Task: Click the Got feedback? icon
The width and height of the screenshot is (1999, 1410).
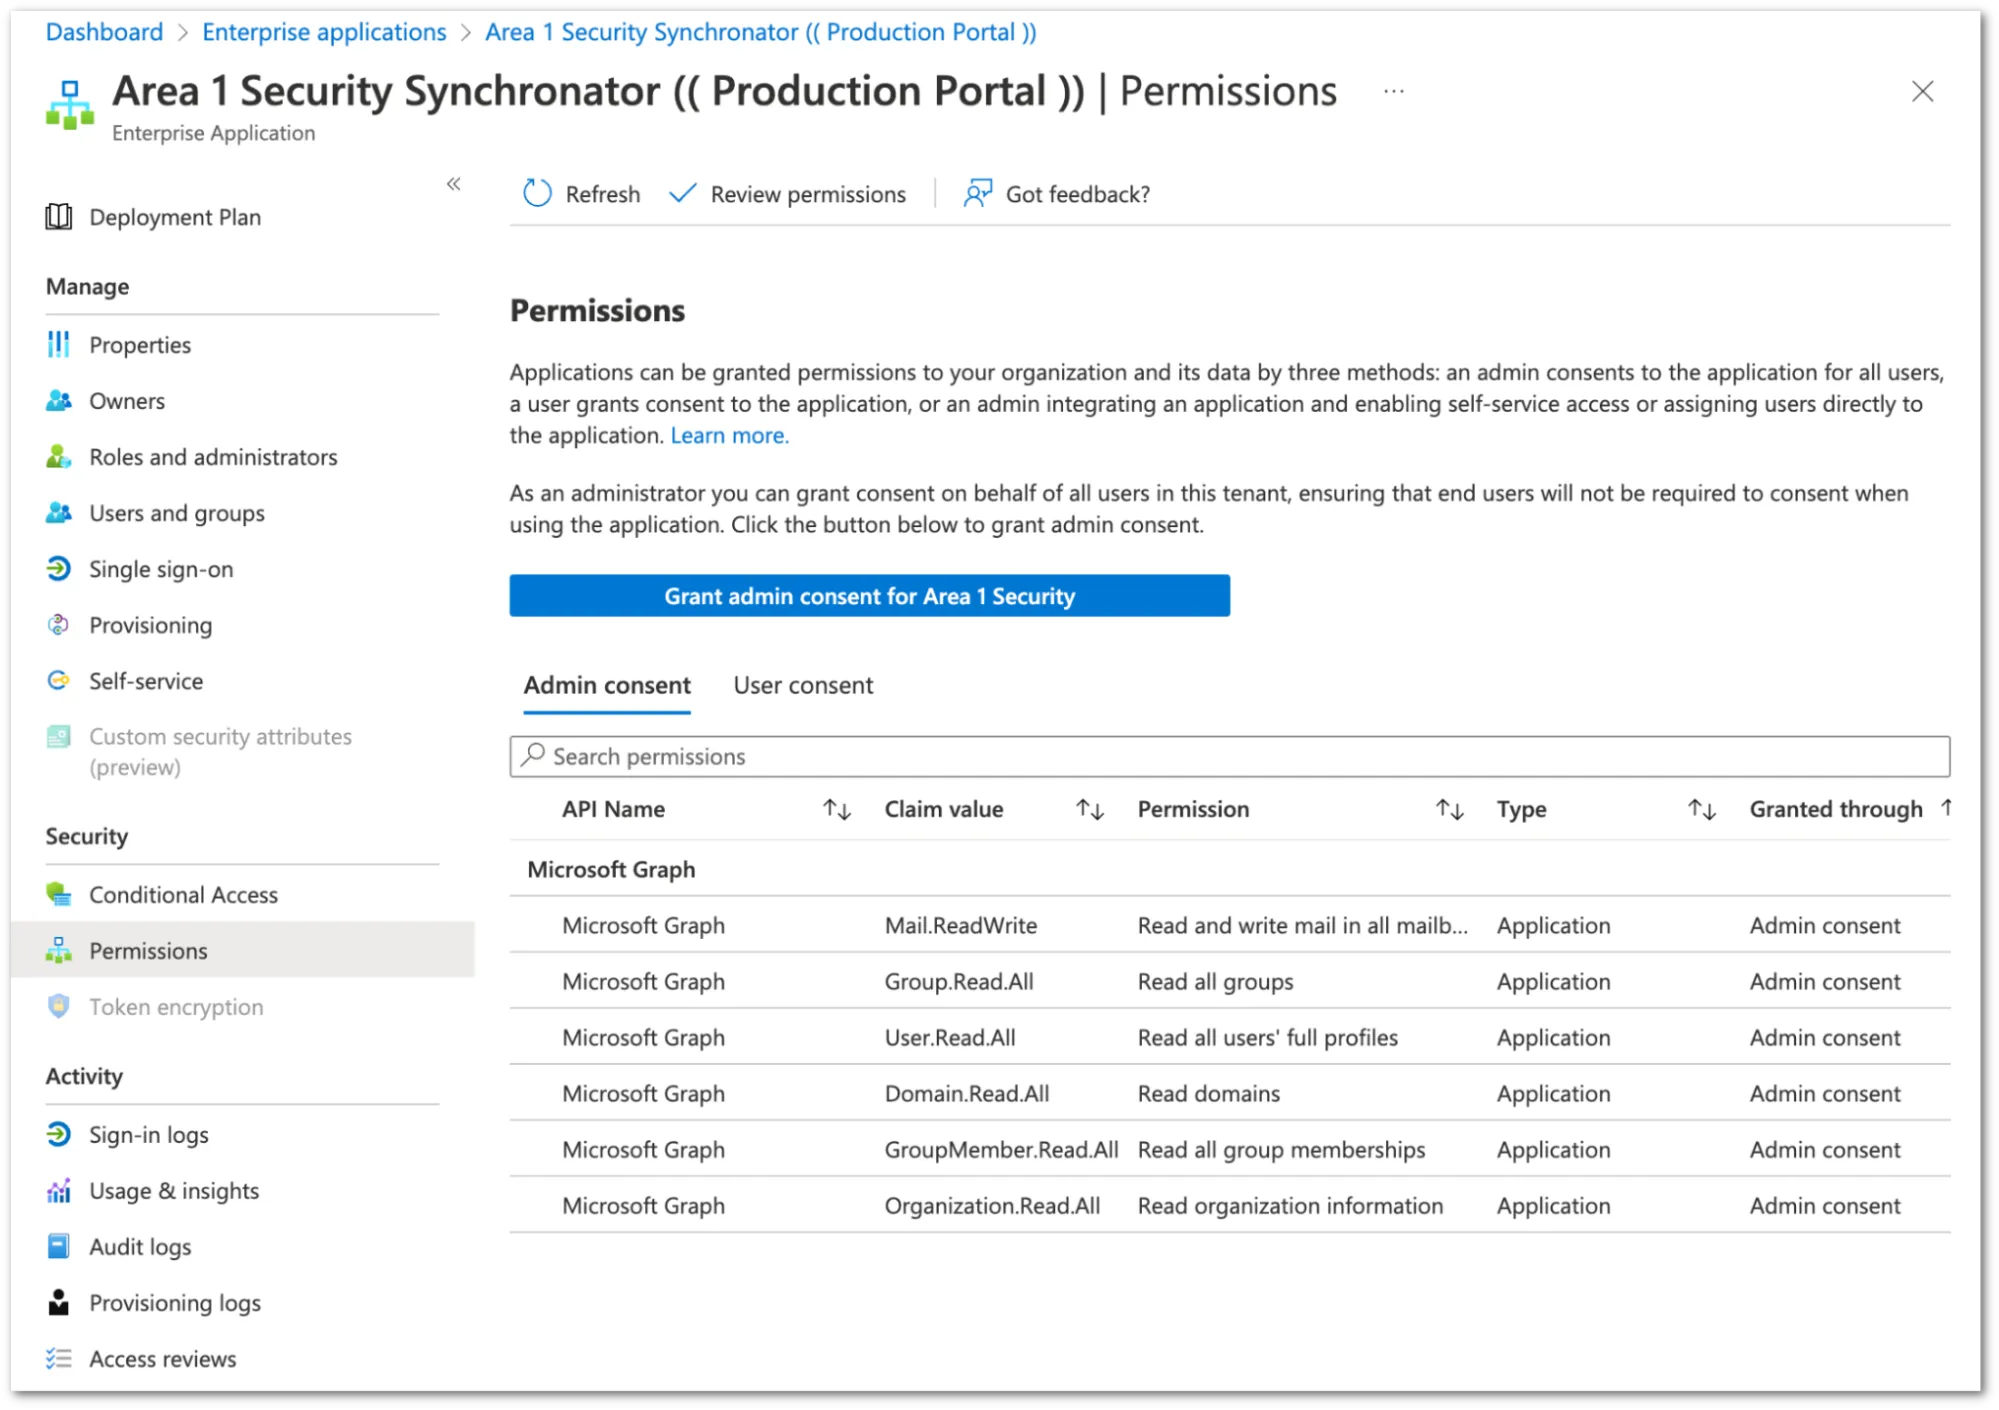Action: coord(977,193)
